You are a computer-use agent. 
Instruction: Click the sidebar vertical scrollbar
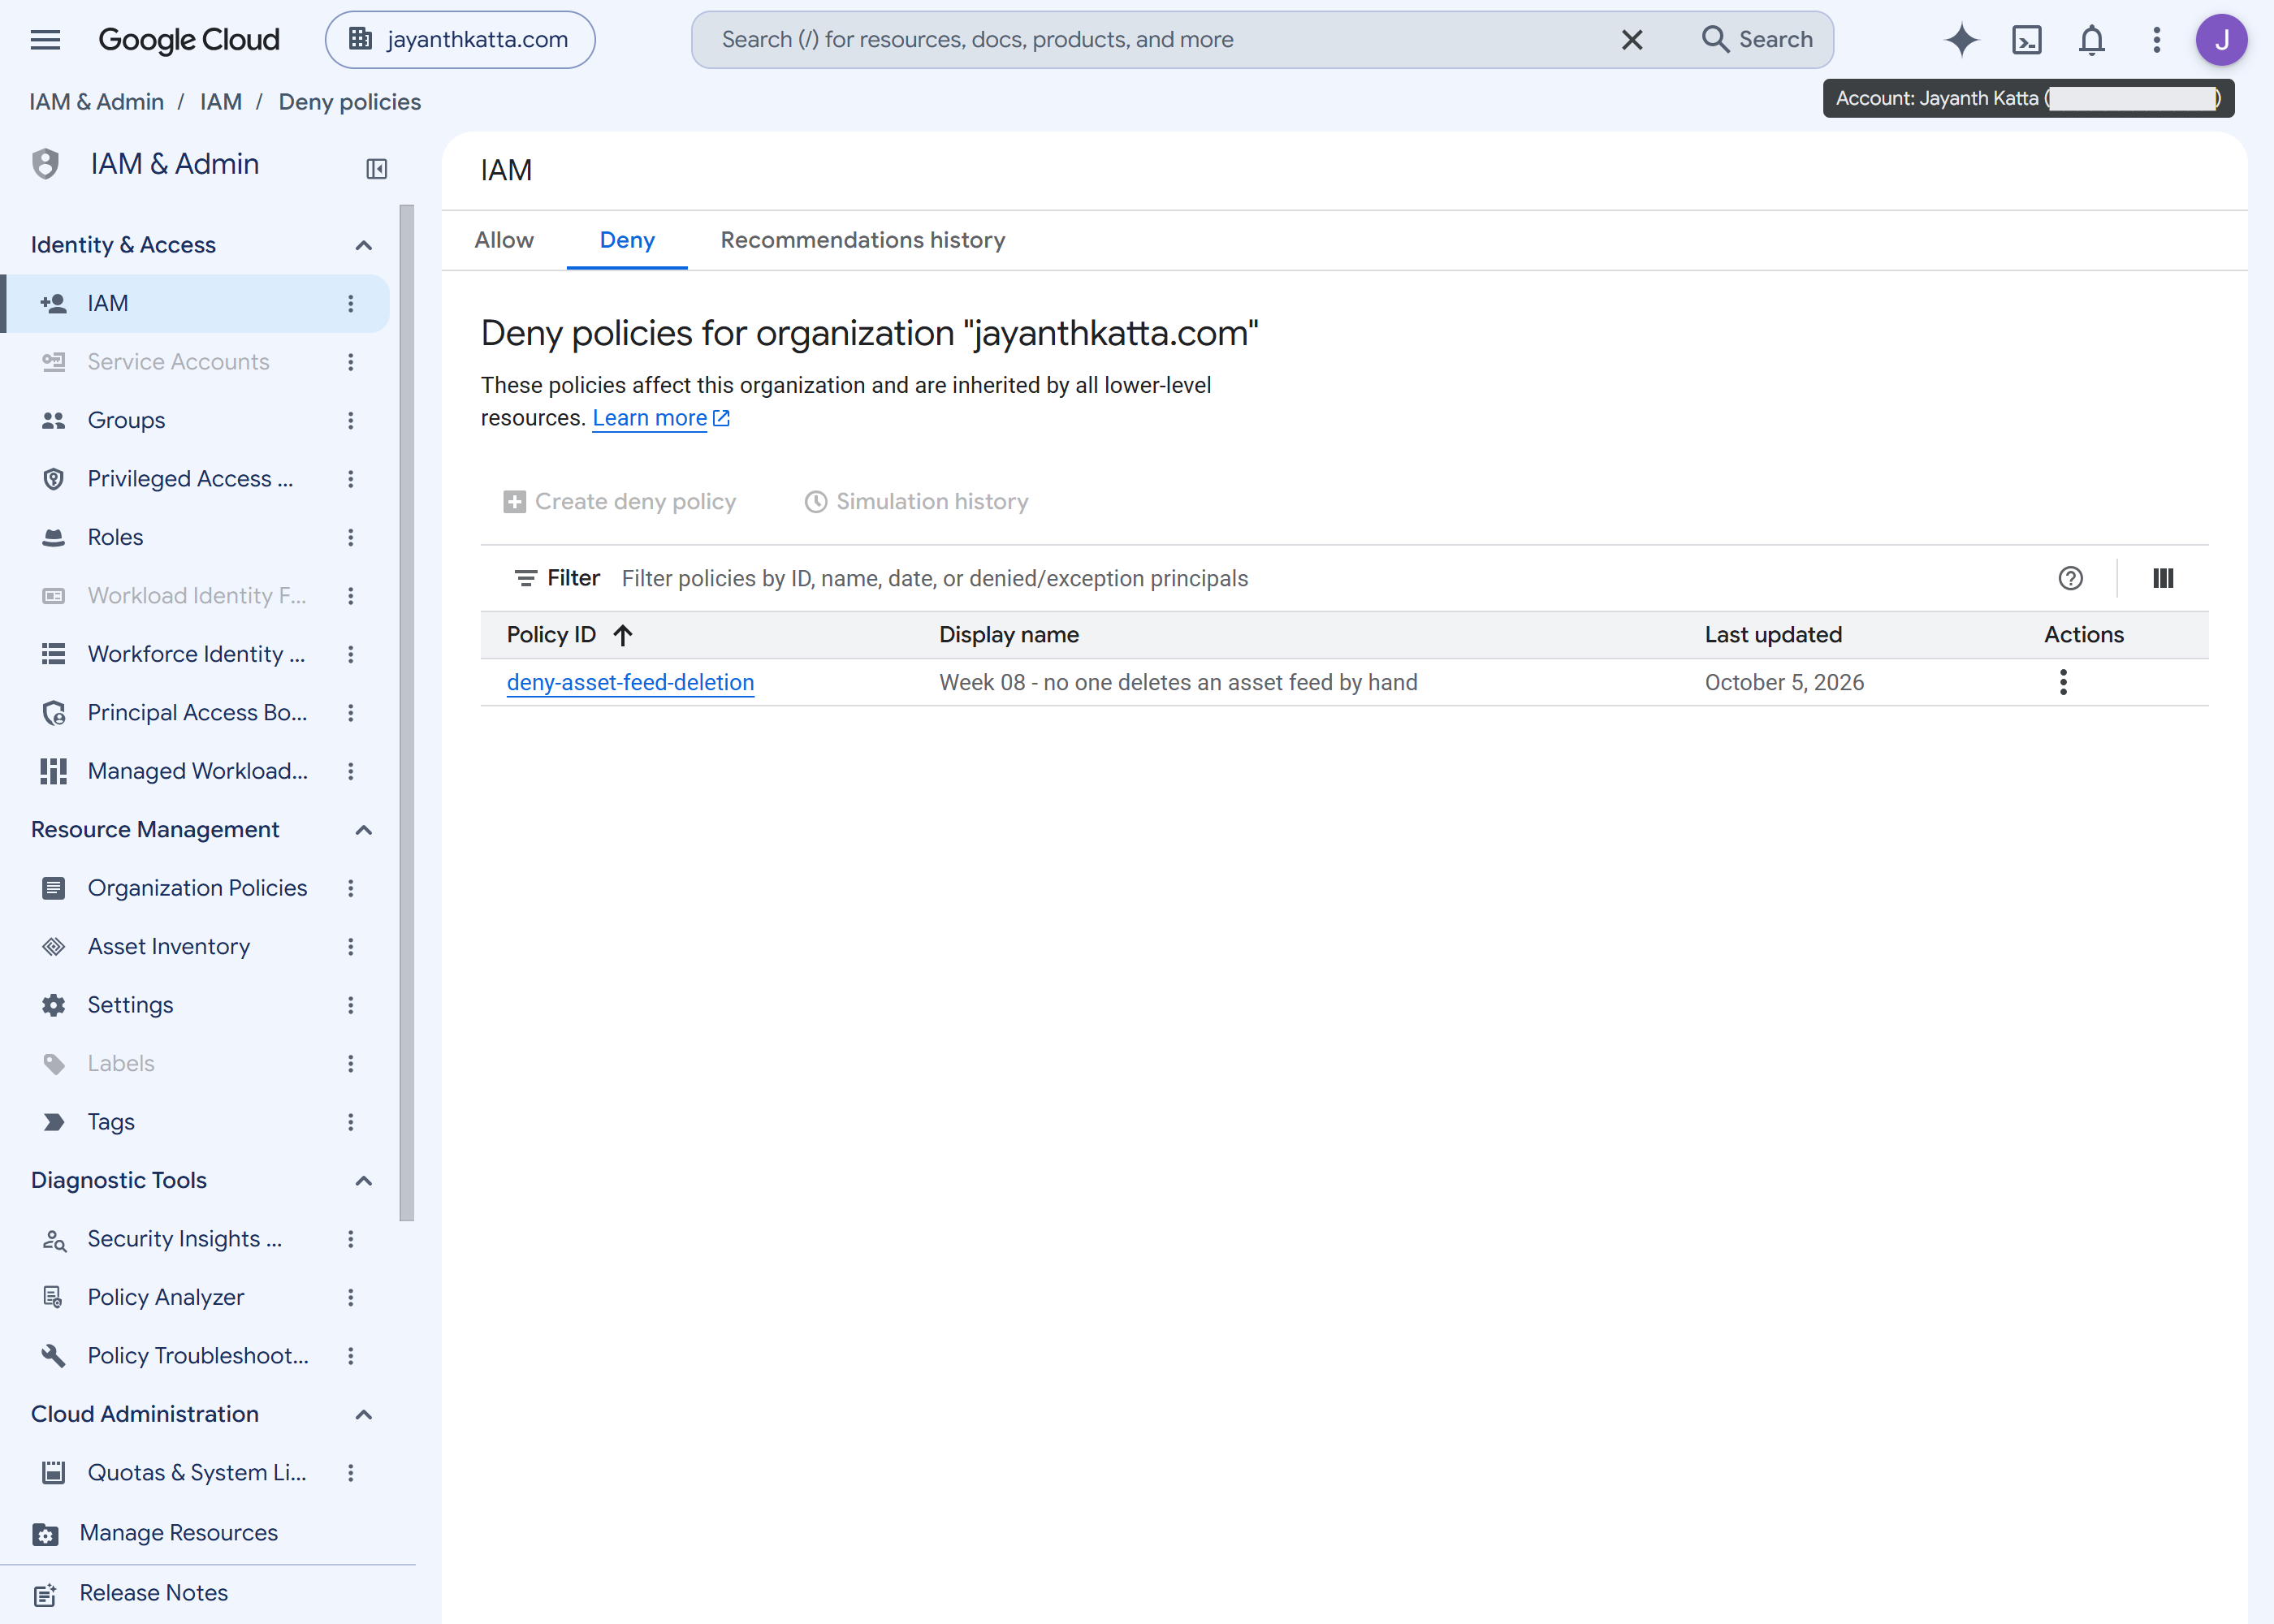(x=407, y=712)
